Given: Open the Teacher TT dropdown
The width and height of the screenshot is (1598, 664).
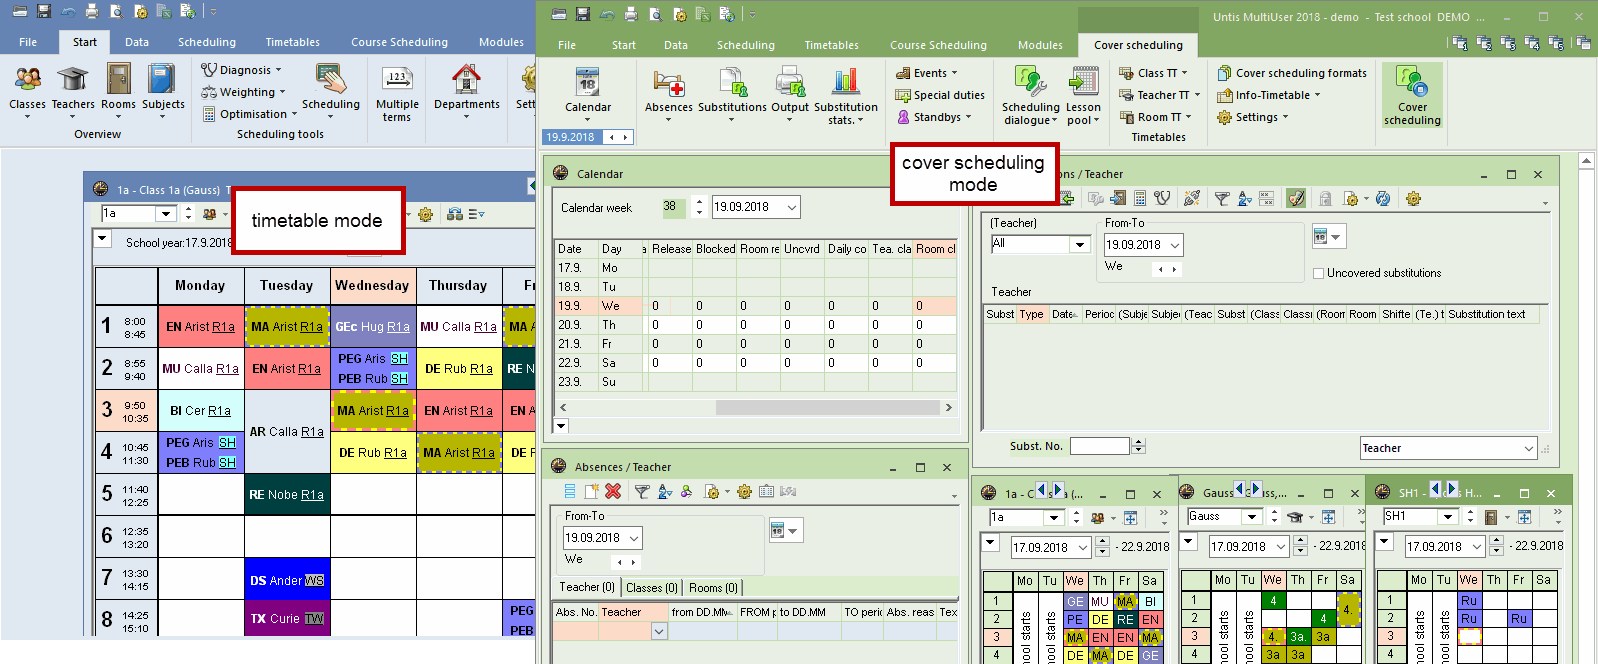Looking at the screenshot, I should [1159, 95].
